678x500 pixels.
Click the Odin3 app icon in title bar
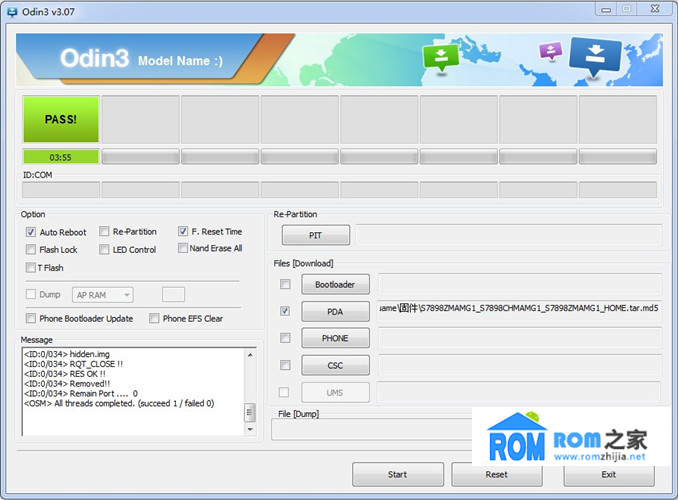12,12
